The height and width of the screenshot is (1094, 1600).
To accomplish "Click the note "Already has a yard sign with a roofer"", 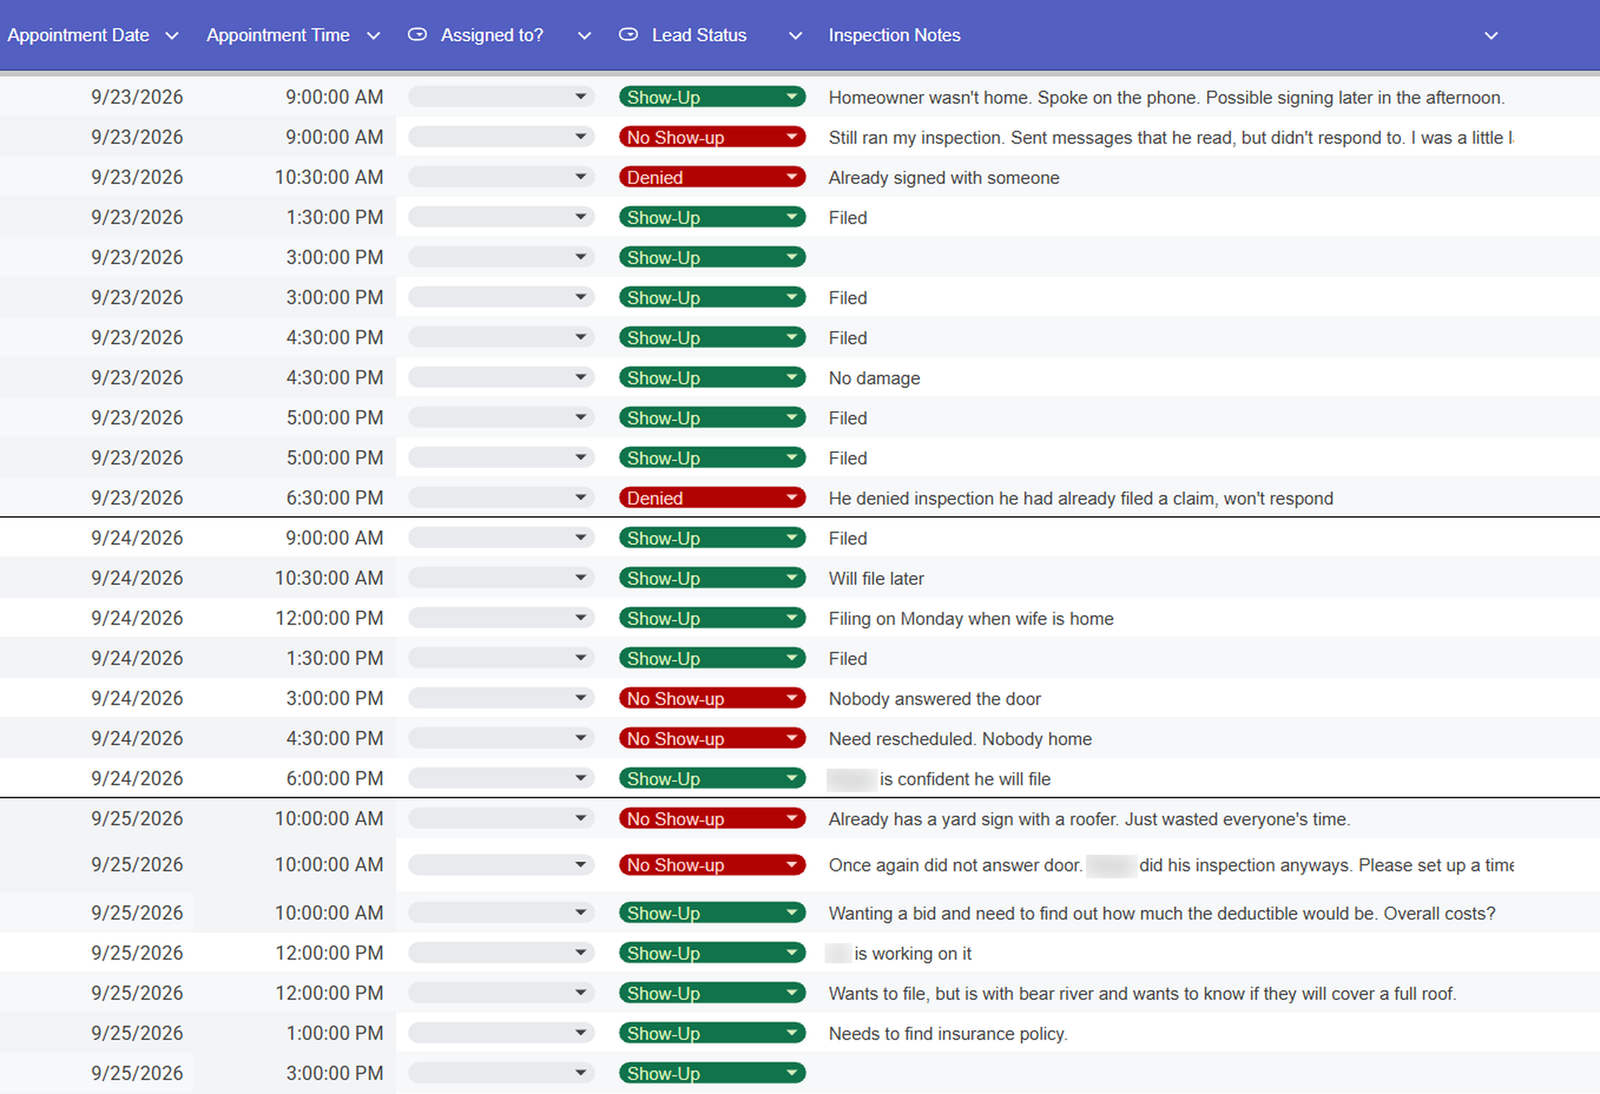I will pos(1089,819).
